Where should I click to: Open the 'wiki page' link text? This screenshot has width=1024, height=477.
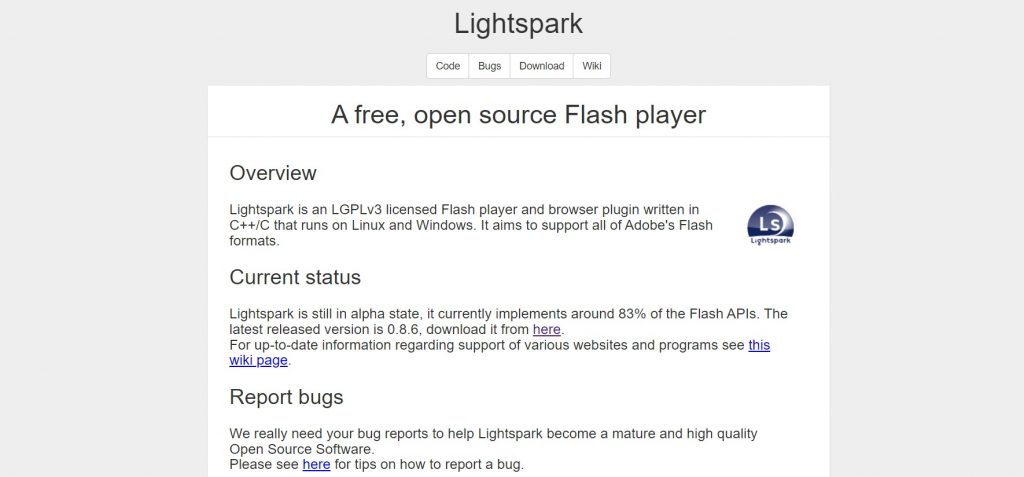click(x=259, y=361)
